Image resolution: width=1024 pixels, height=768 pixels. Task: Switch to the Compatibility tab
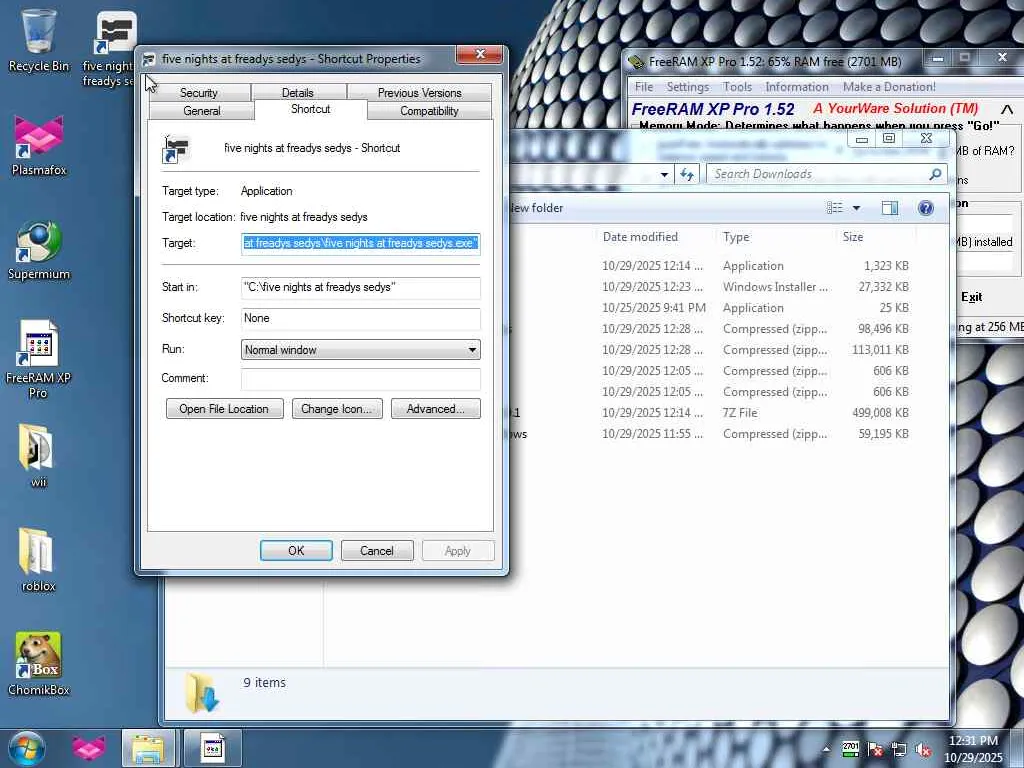(429, 111)
